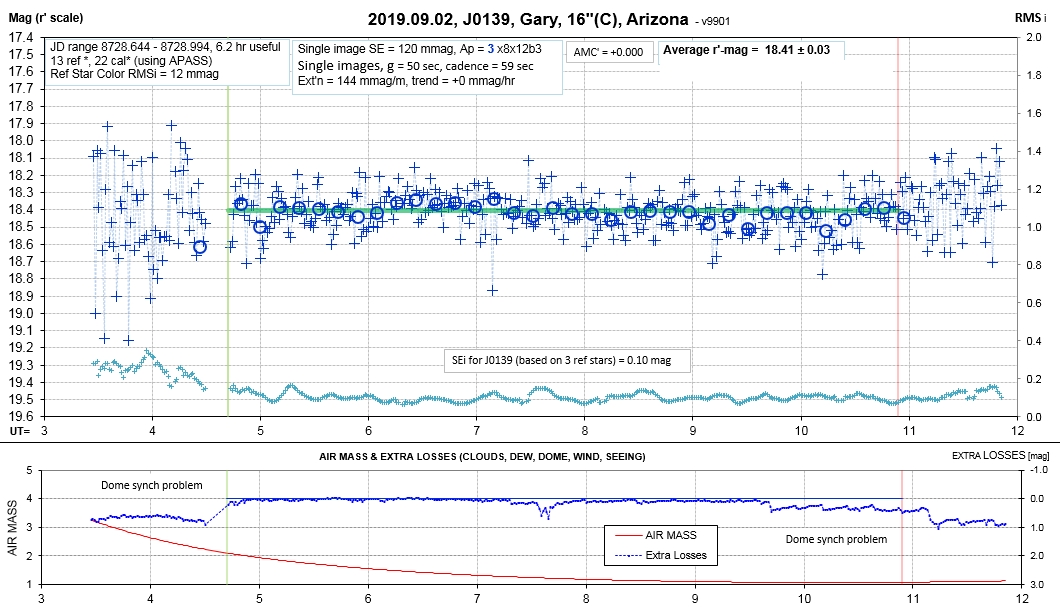
Task: Click "13 ref *, 22 cal* (using APASS)"
Action: click(131, 60)
